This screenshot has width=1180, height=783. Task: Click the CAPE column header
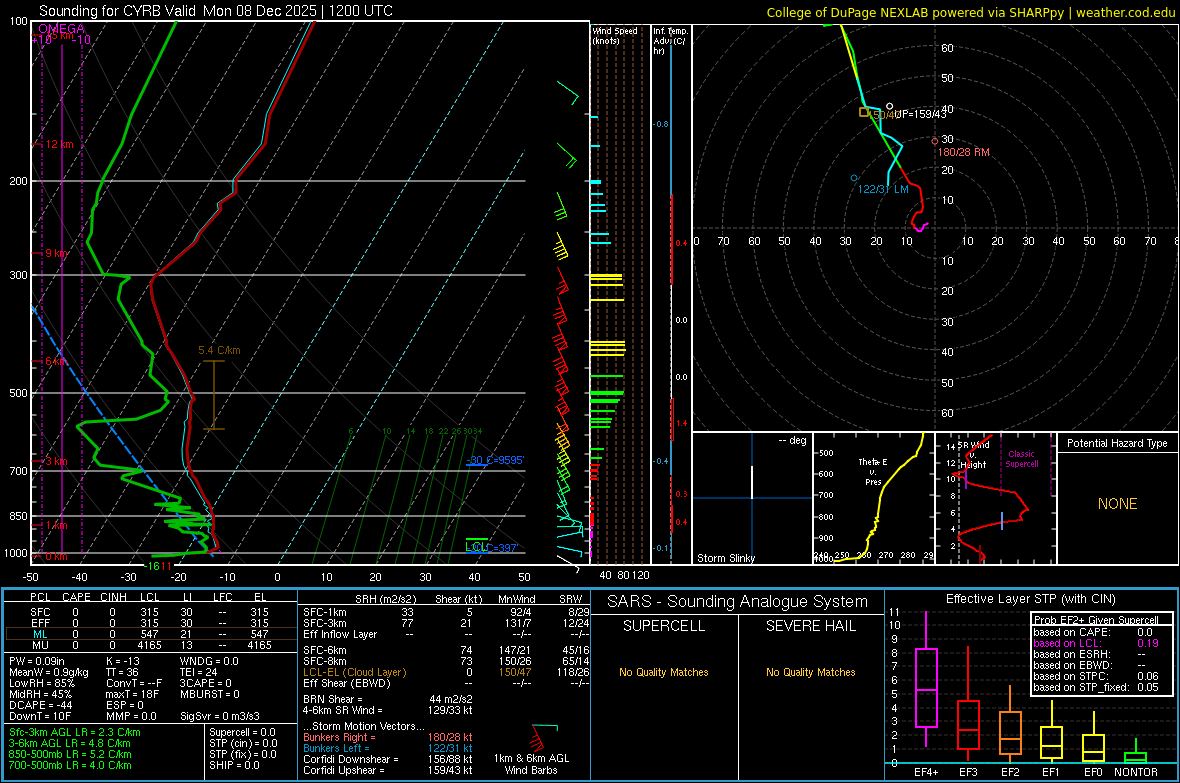tap(76, 597)
